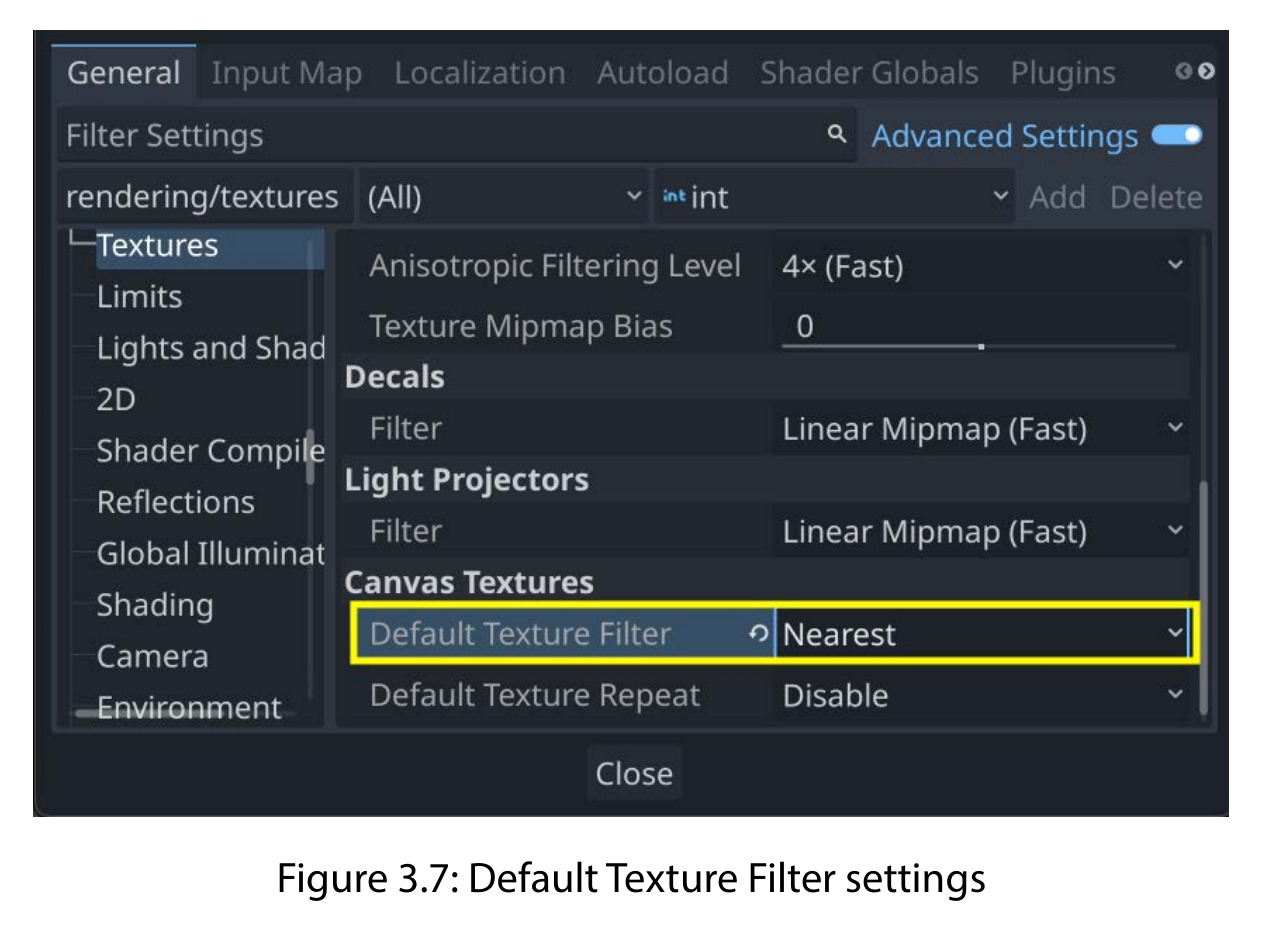Click the Close button
The height and width of the screenshot is (946, 1275).
pos(634,773)
